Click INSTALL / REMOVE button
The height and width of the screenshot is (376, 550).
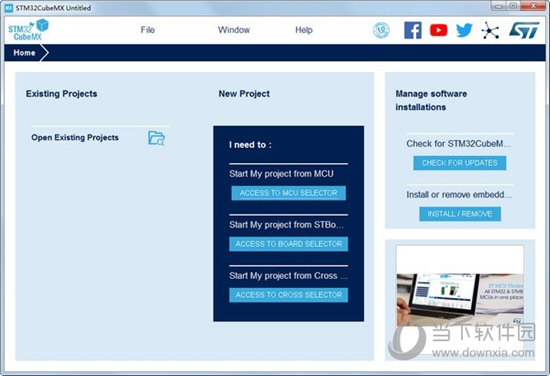(x=460, y=214)
